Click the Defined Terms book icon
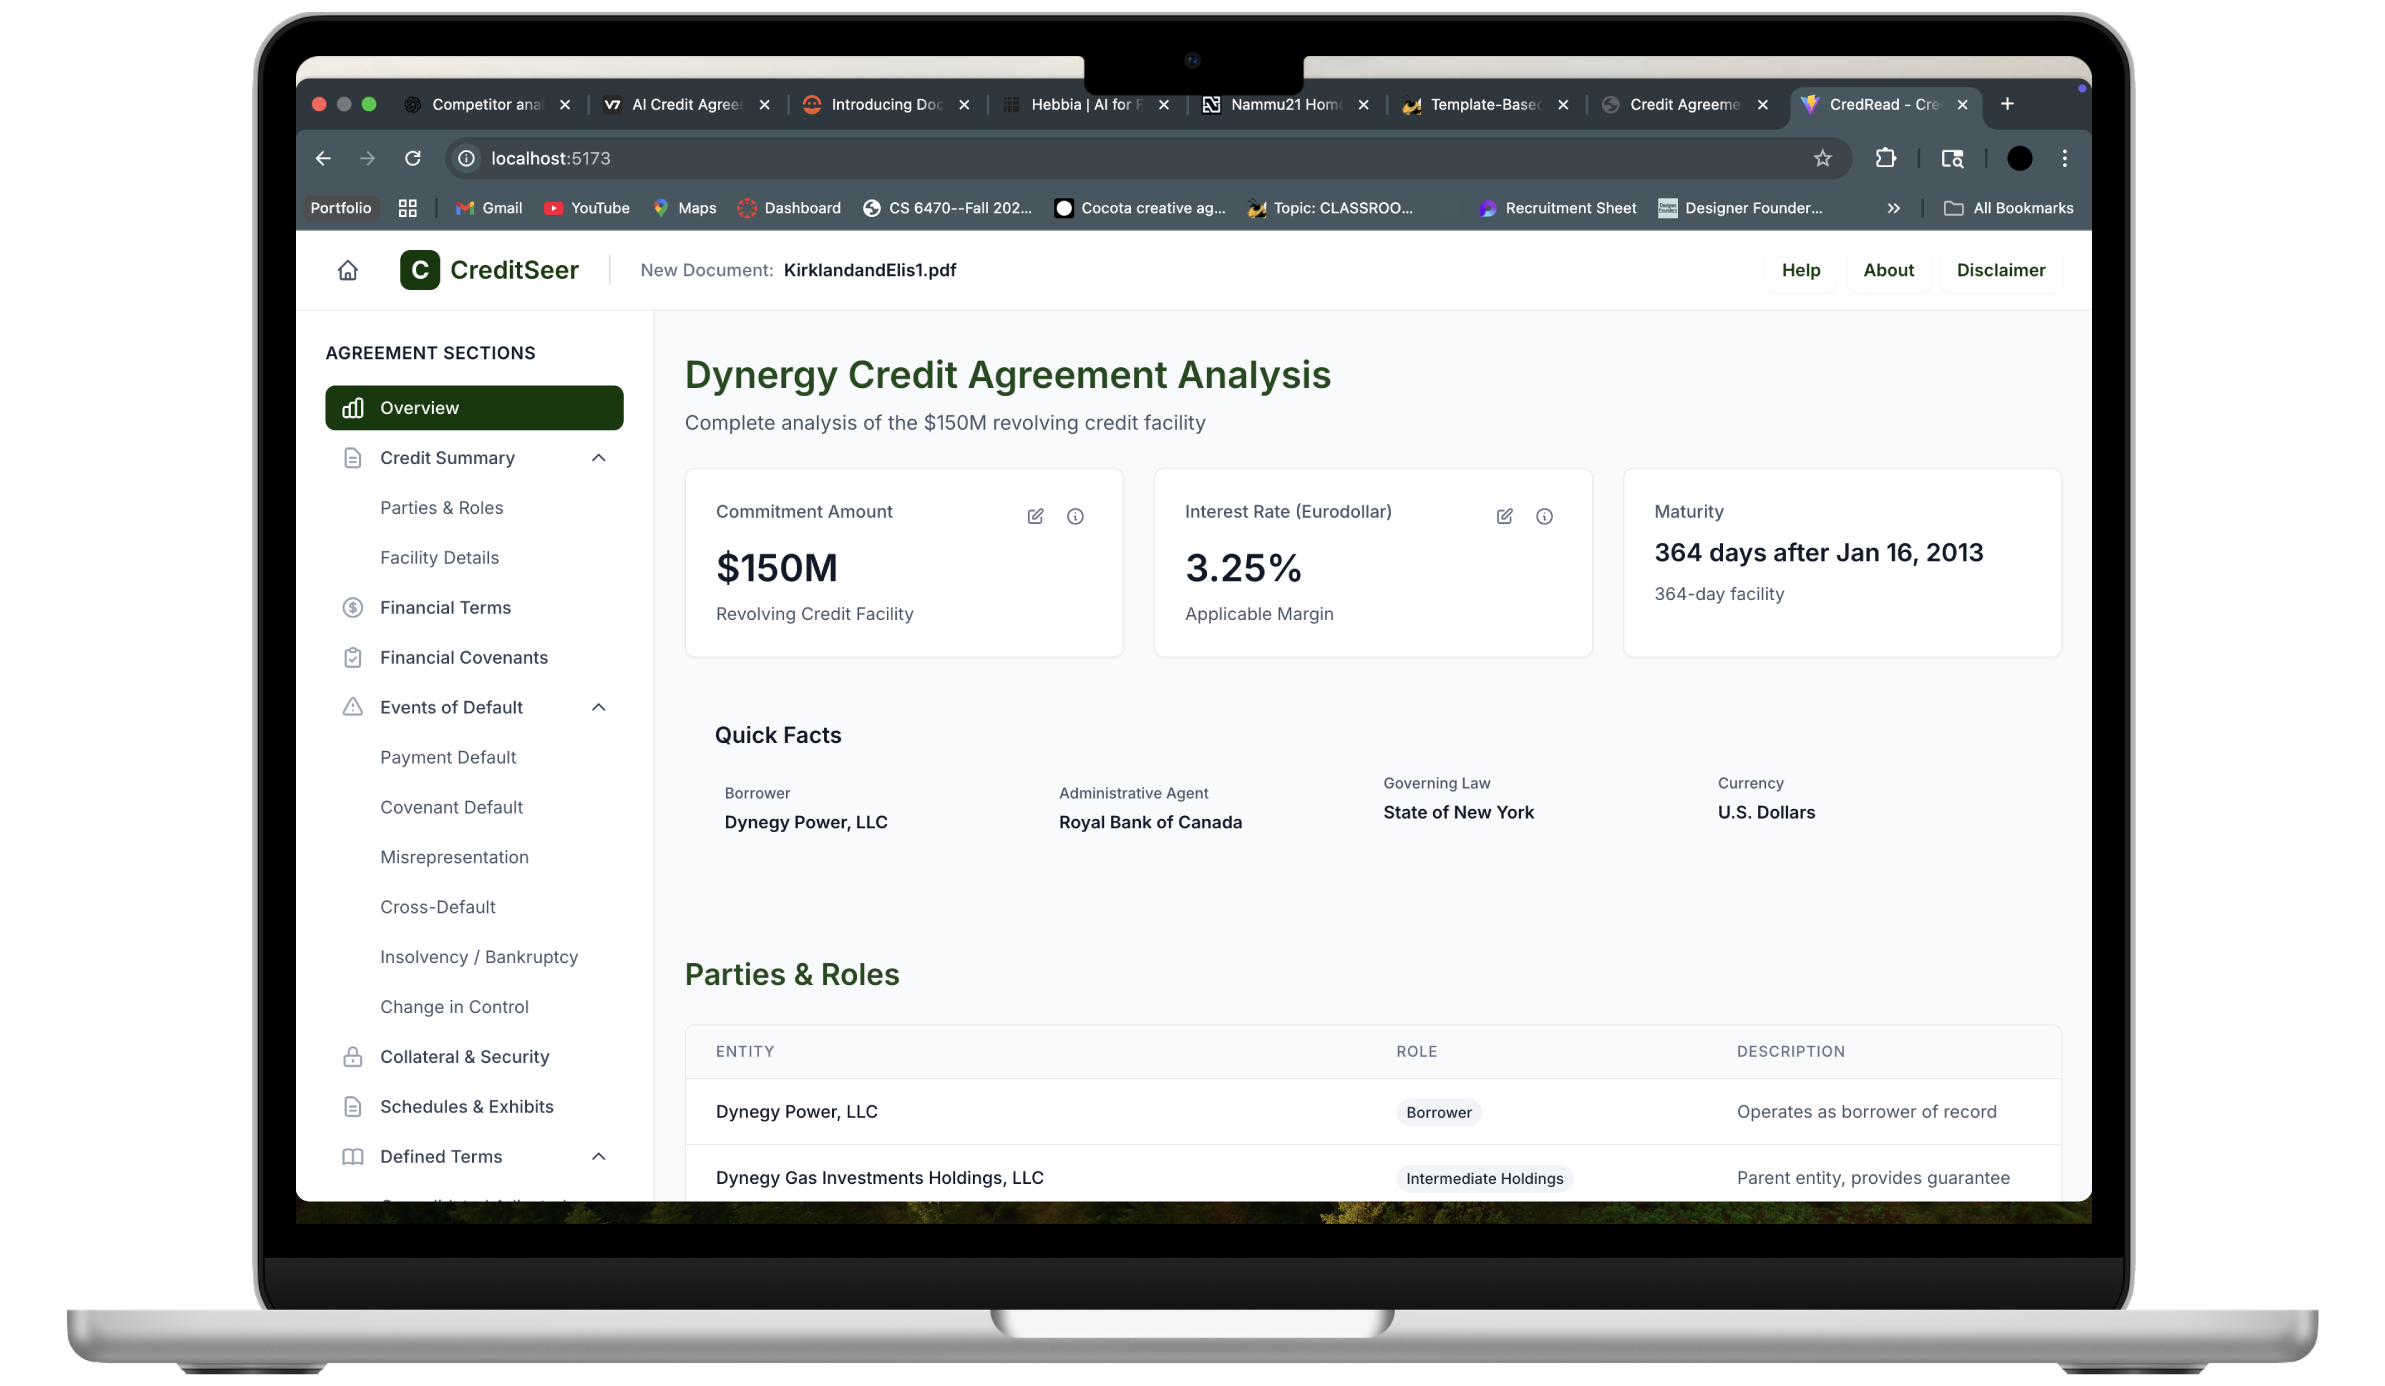The width and height of the screenshot is (2385, 1386). point(353,1156)
